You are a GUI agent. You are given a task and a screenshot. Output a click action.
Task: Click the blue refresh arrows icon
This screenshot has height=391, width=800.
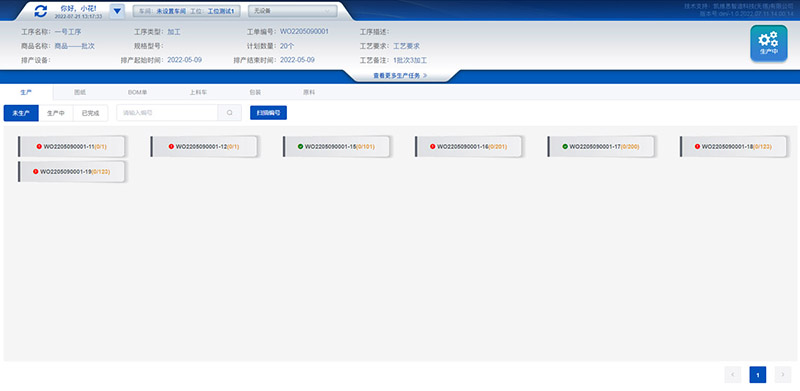coord(41,11)
